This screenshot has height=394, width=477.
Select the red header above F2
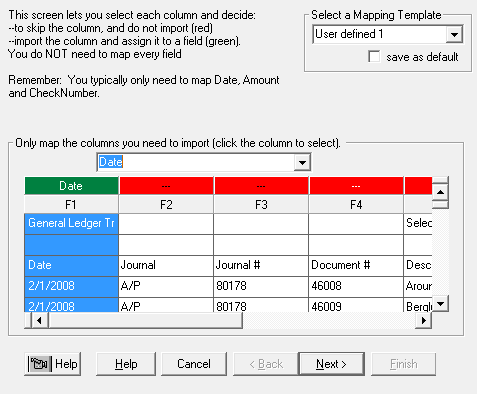click(x=166, y=186)
